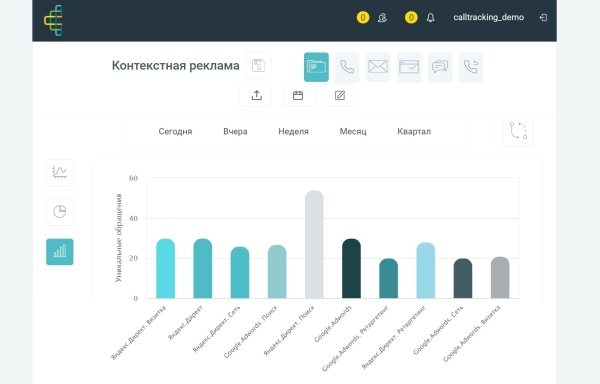This screenshot has width=600, height=384.
Task: Select the email envelope filter icon
Action: point(378,67)
